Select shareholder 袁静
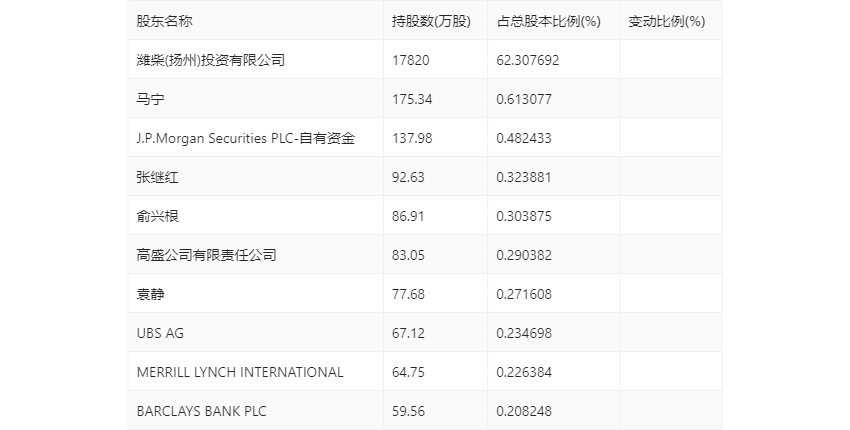This screenshot has height=430, width=850. (x=150, y=294)
